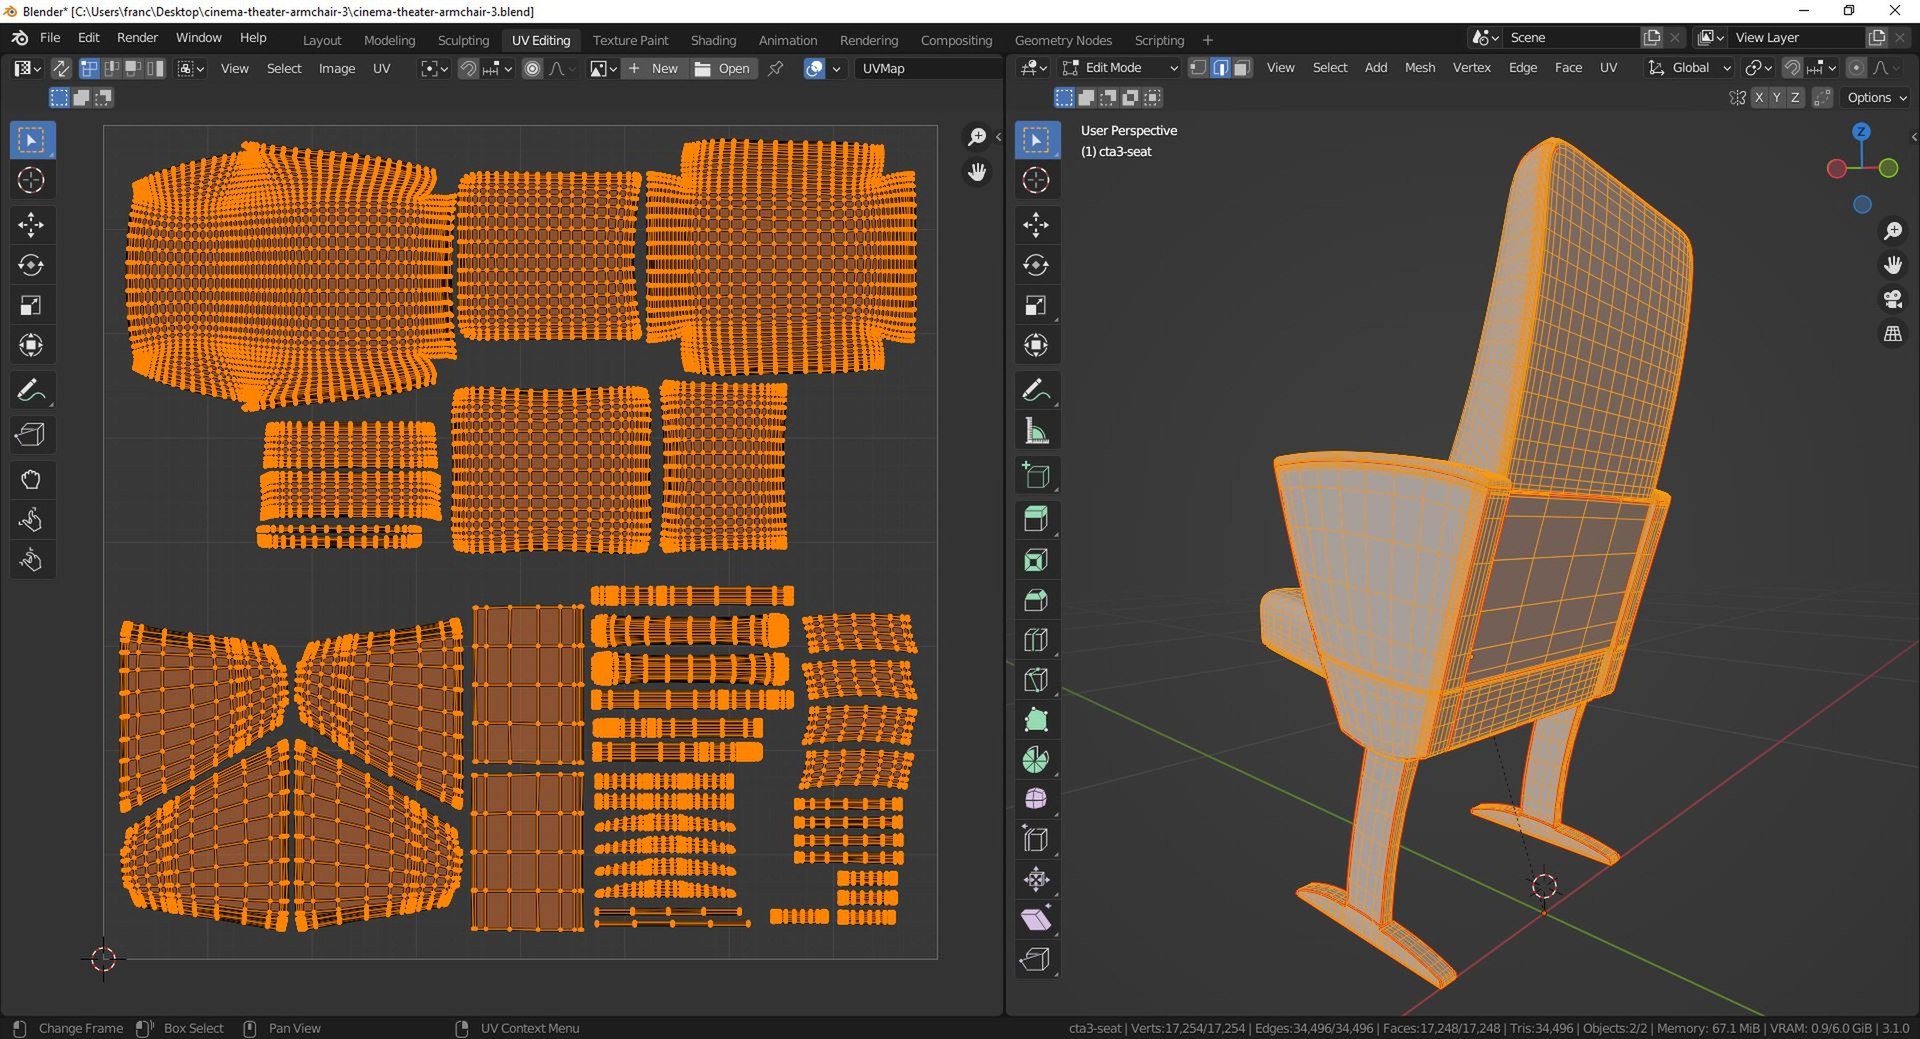Expand the Global transform orientation dropdown
The height and width of the screenshot is (1039, 1920).
click(x=1689, y=68)
